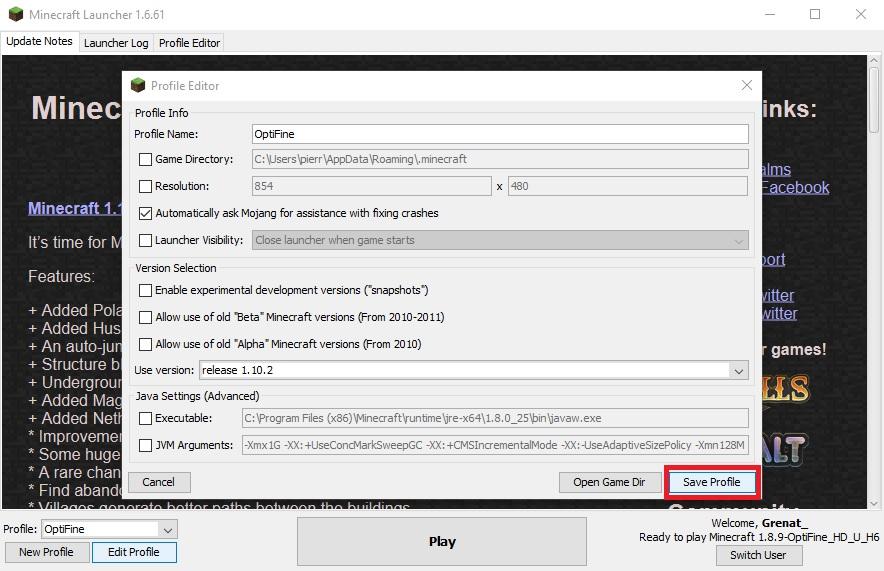
Task: Click Open Game Dir button
Action: 609,482
